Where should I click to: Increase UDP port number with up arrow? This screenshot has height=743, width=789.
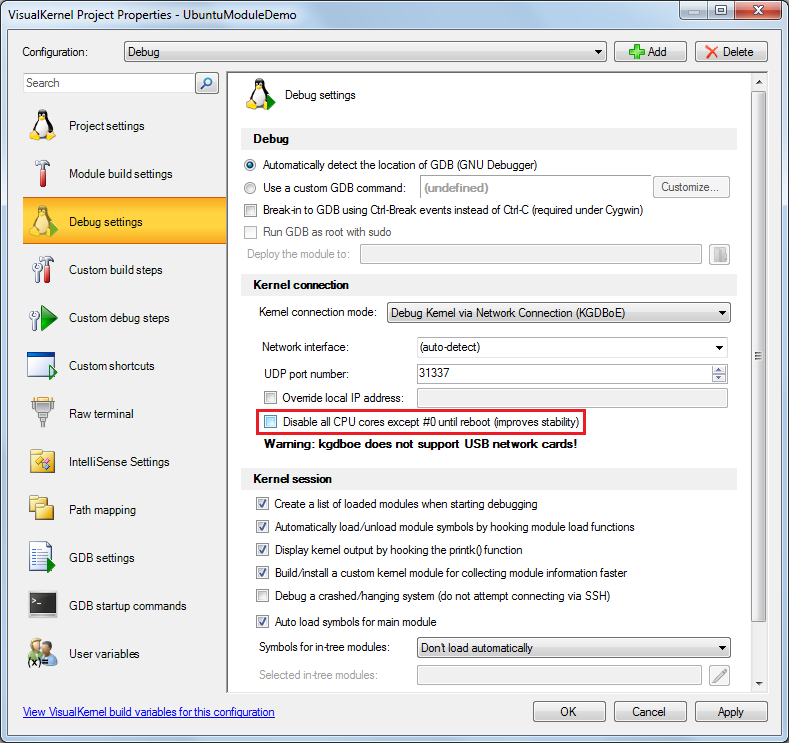coord(719,370)
